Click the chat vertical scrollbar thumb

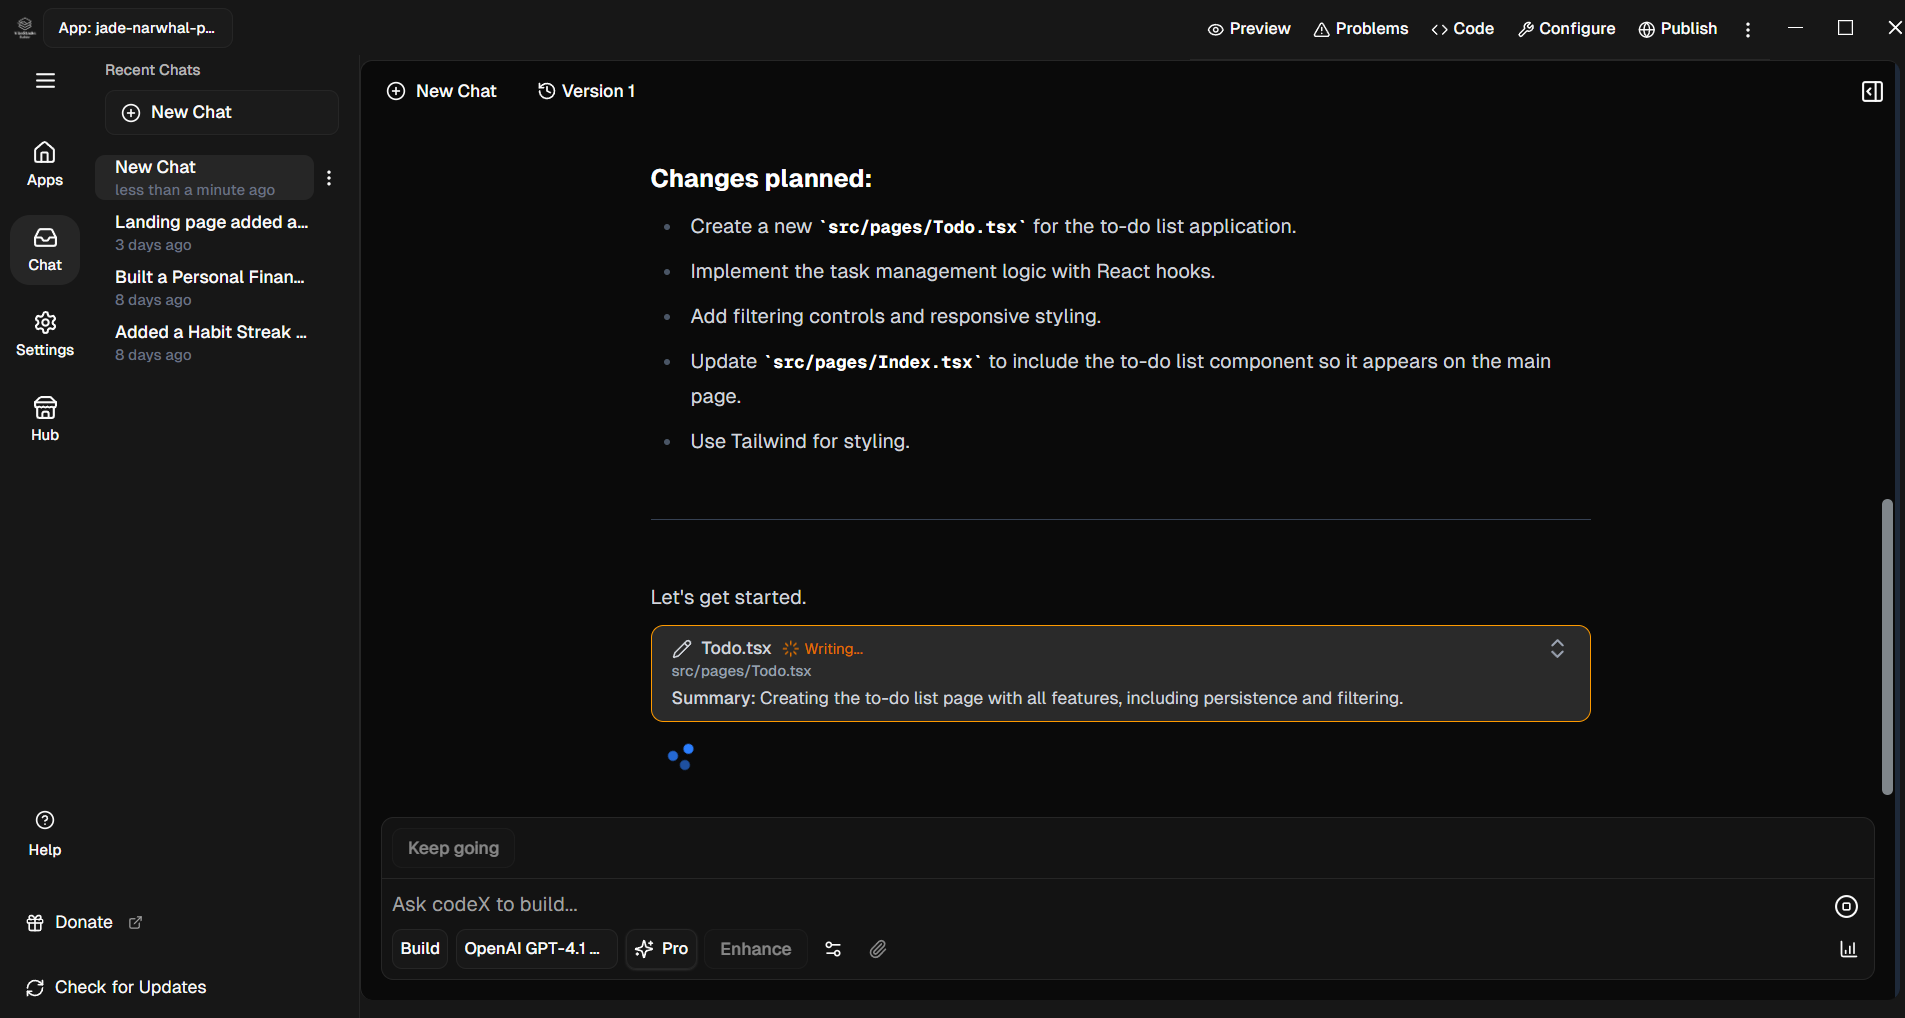(x=1887, y=646)
